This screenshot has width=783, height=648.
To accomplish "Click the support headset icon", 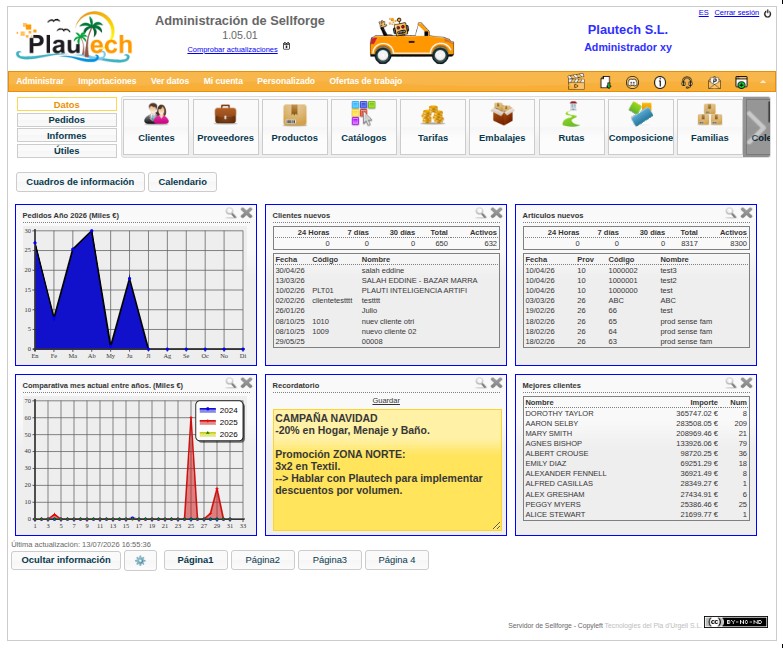I will tap(687, 82).
